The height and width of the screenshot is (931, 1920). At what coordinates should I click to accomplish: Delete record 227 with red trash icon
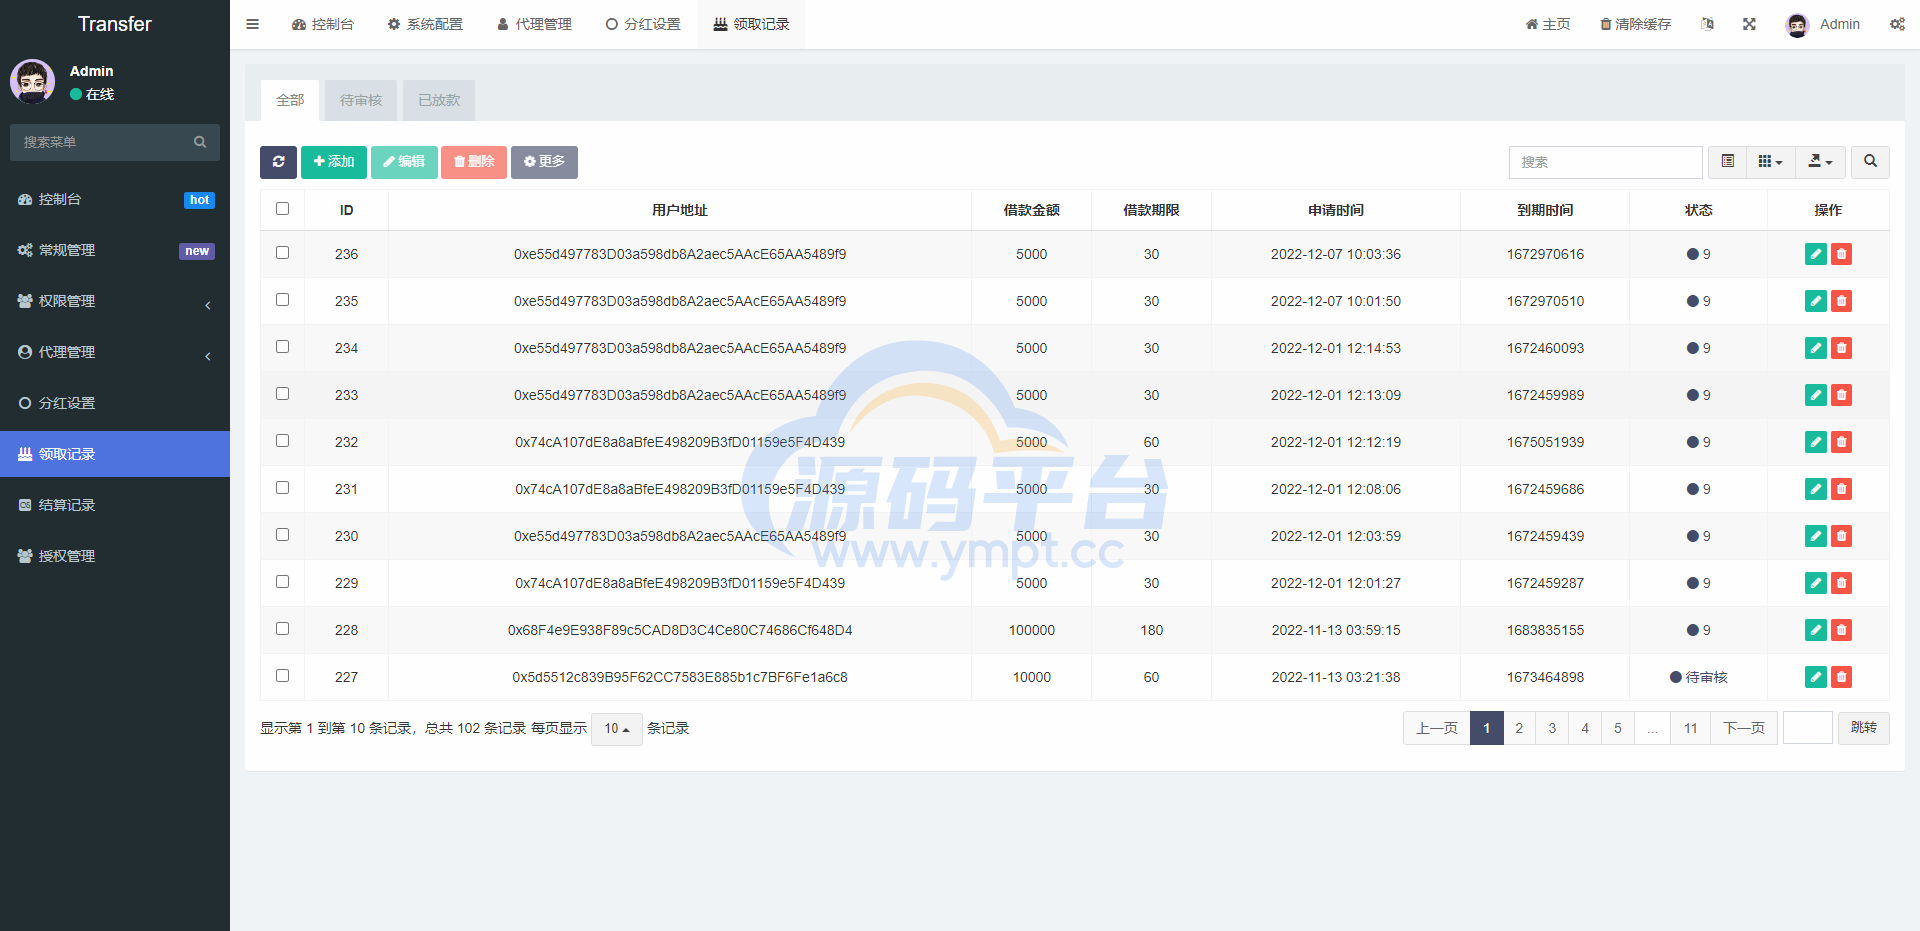click(1841, 677)
